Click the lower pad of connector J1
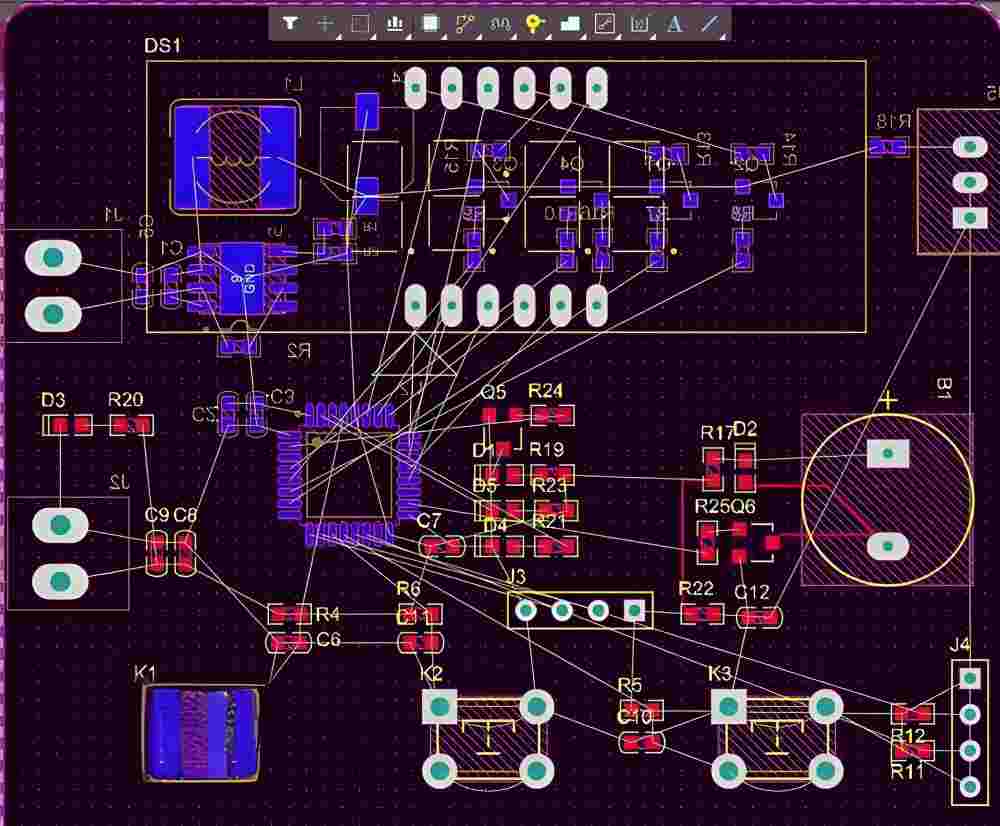The image size is (1000, 826). coord(53,314)
